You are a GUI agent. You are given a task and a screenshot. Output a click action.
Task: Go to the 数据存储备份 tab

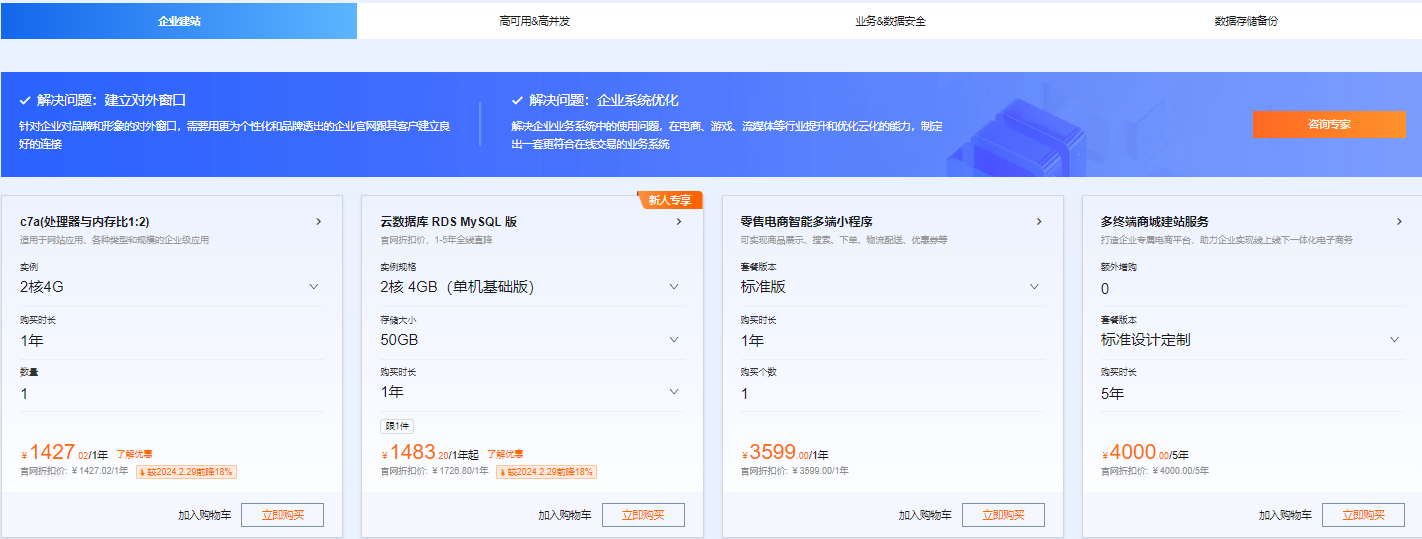click(x=1245, y=20)
